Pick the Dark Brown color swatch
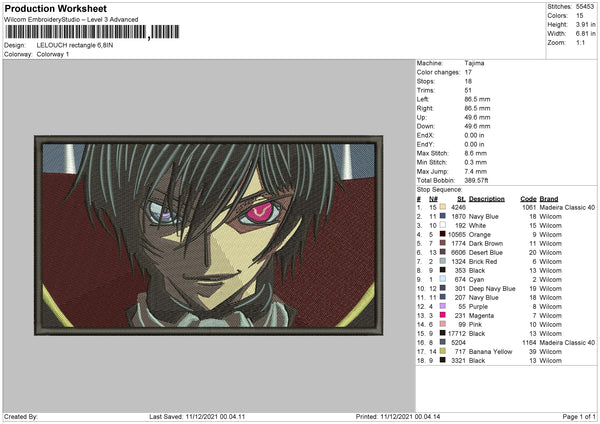 (443, 243)
